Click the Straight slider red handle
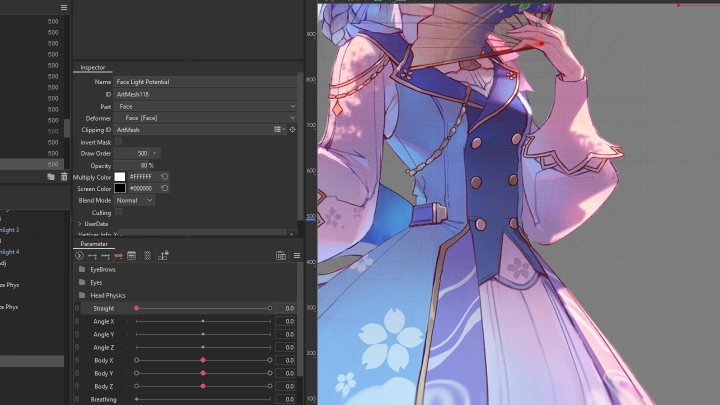Screen dimensions: 720x405 [x=136, y=308]
